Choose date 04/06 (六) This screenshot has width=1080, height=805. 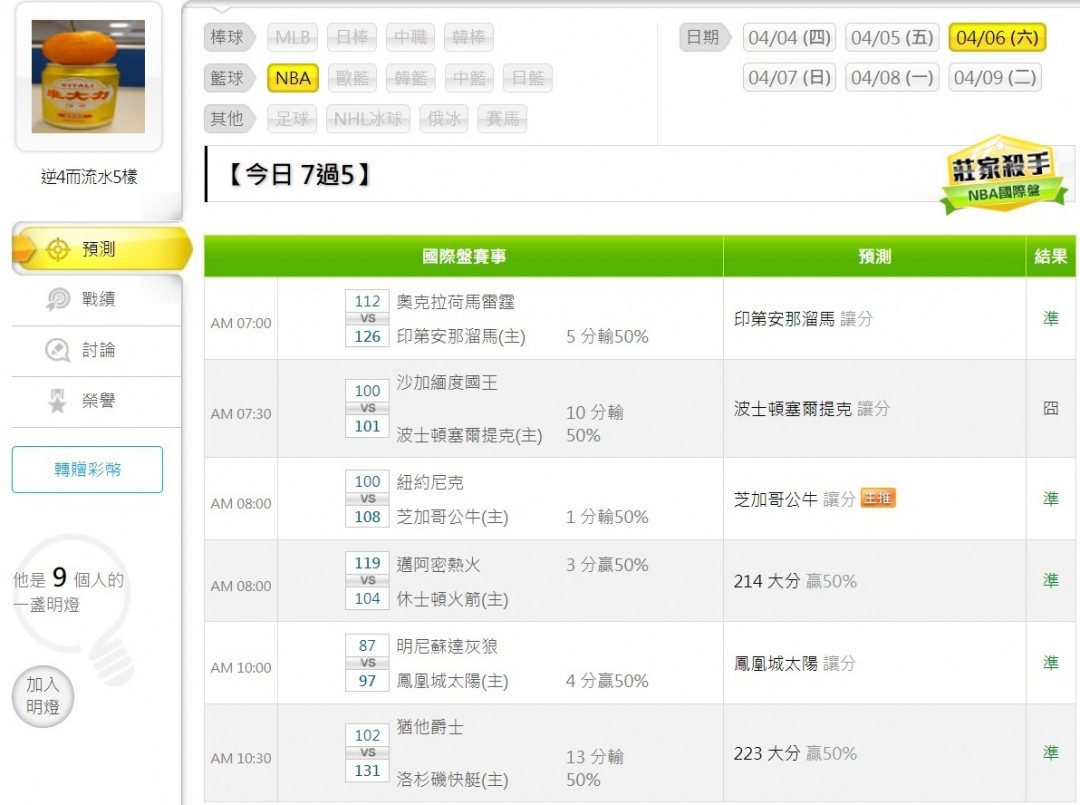coord(997,37)
